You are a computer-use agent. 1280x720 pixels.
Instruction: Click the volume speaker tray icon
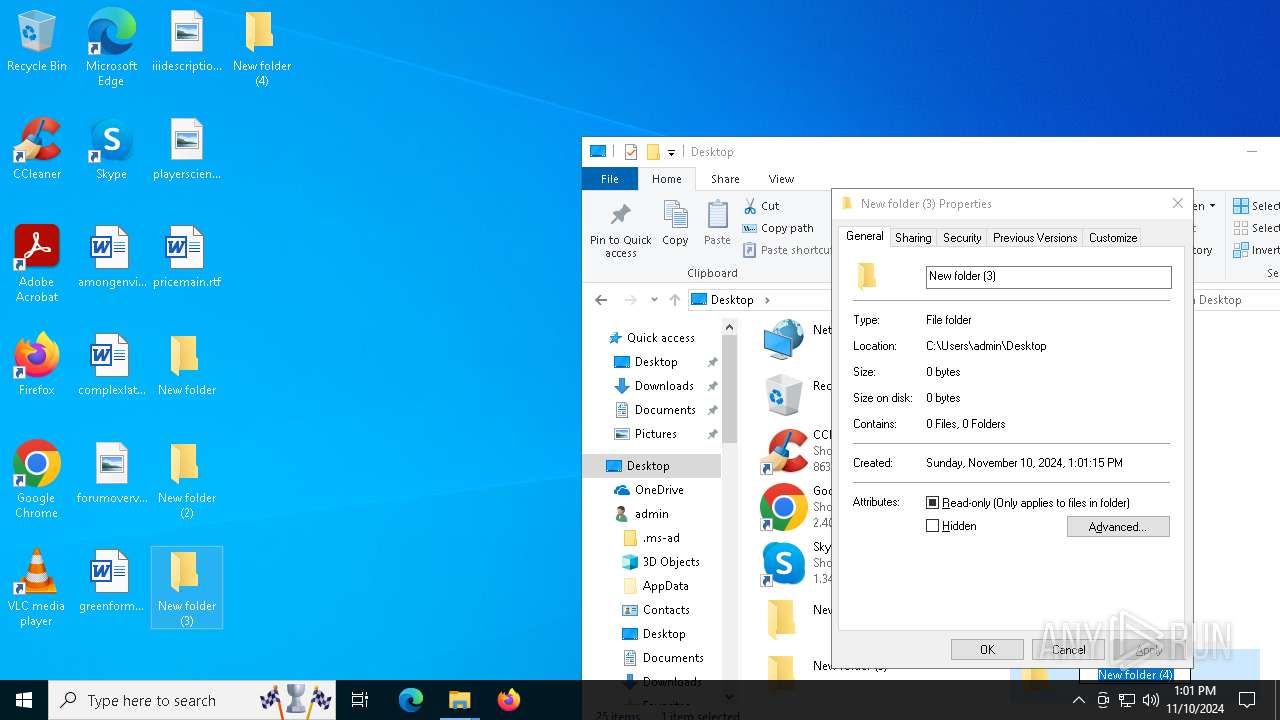1151,700
